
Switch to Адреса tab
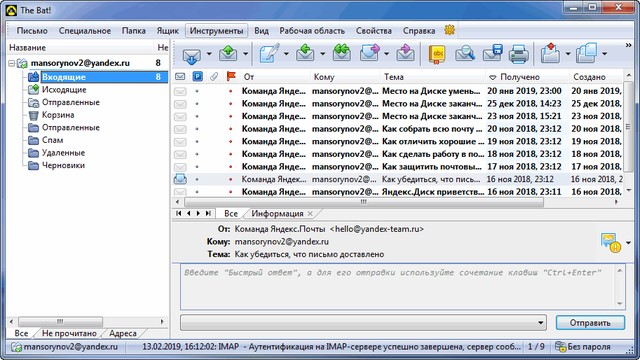click(123, 333)
